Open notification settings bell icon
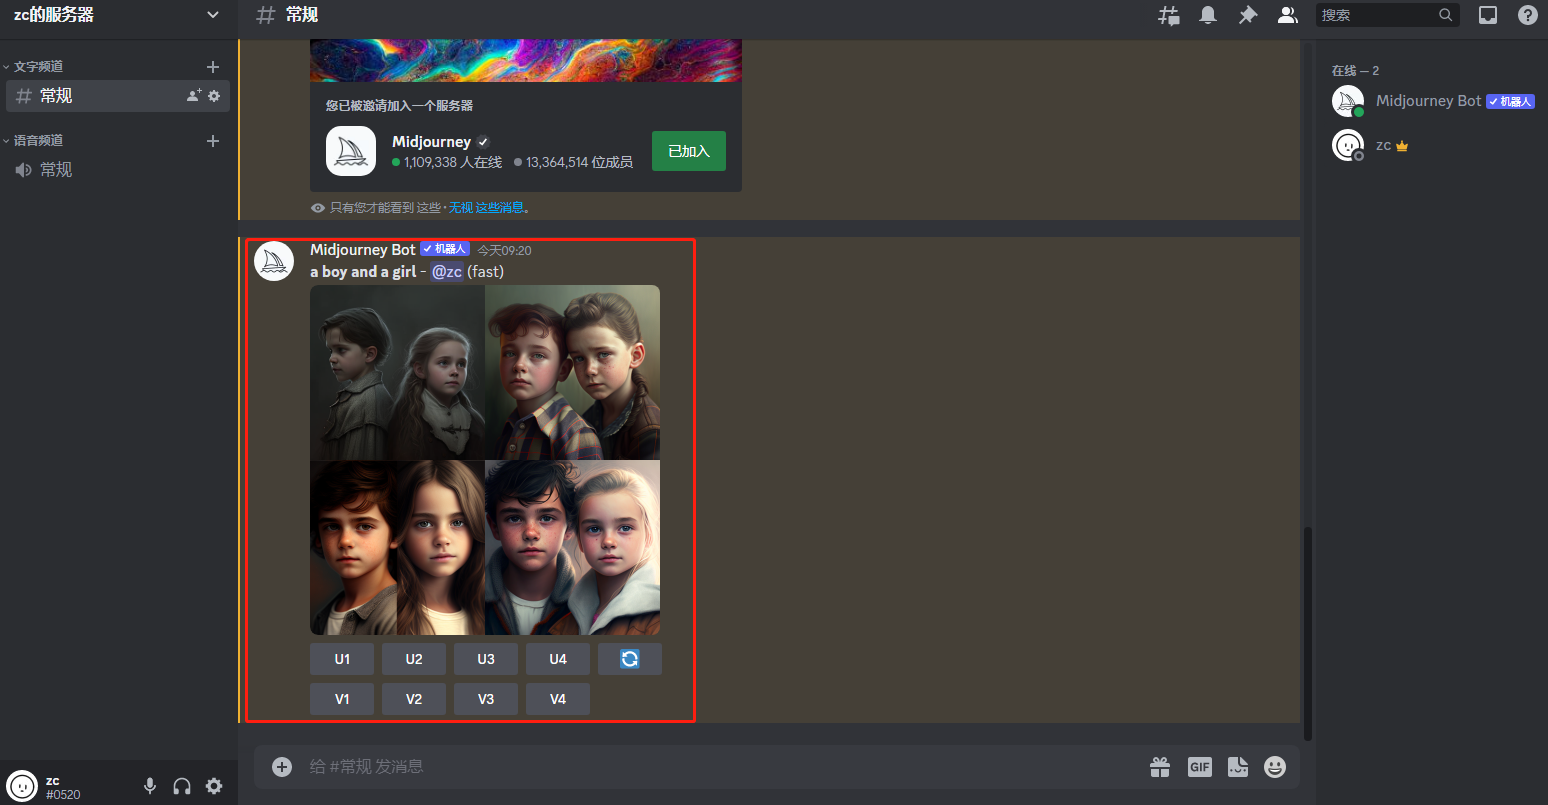This screenshot has width=1548, height=805. click(x=1208, y=15)
